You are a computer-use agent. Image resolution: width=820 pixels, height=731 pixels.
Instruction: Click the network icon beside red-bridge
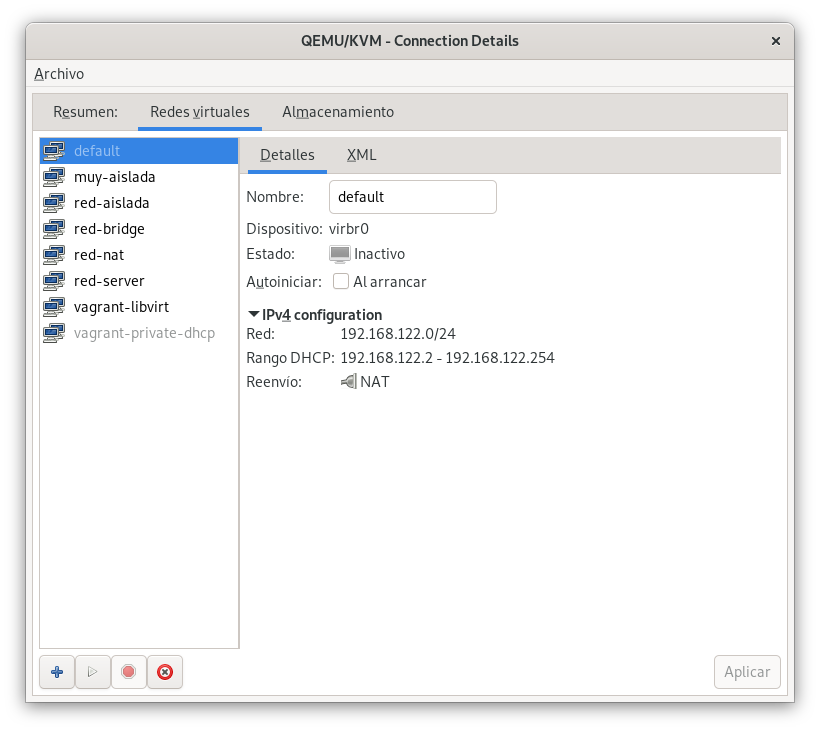[54, 229]
